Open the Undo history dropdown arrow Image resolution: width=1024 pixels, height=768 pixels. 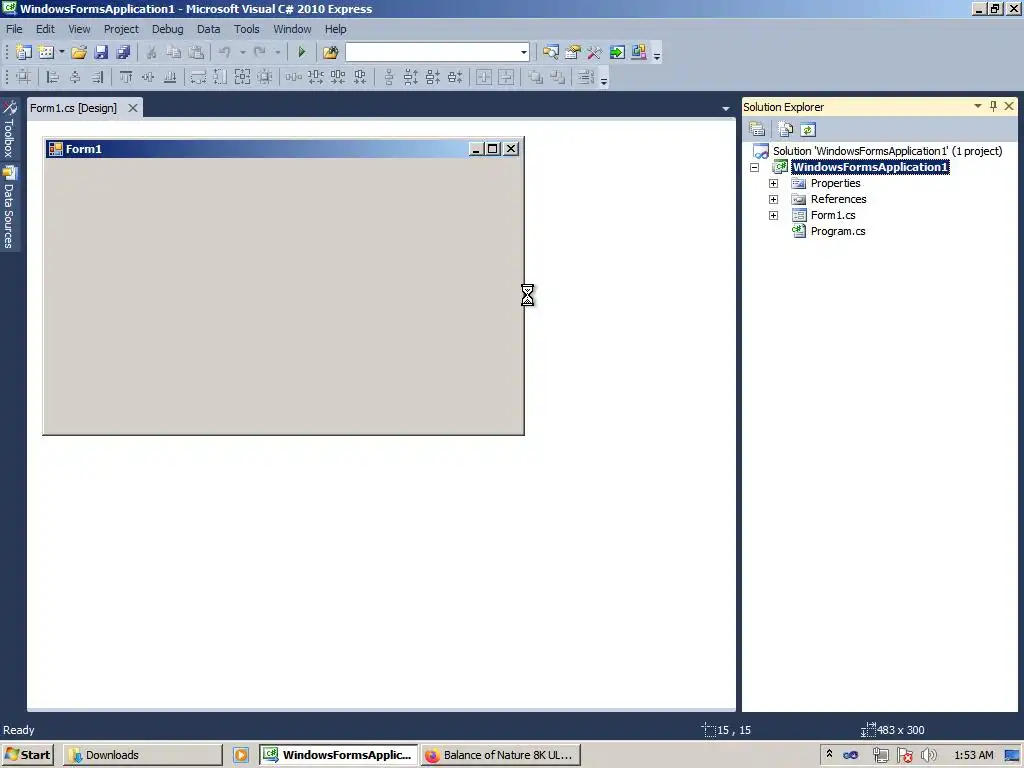pos(242,52)
